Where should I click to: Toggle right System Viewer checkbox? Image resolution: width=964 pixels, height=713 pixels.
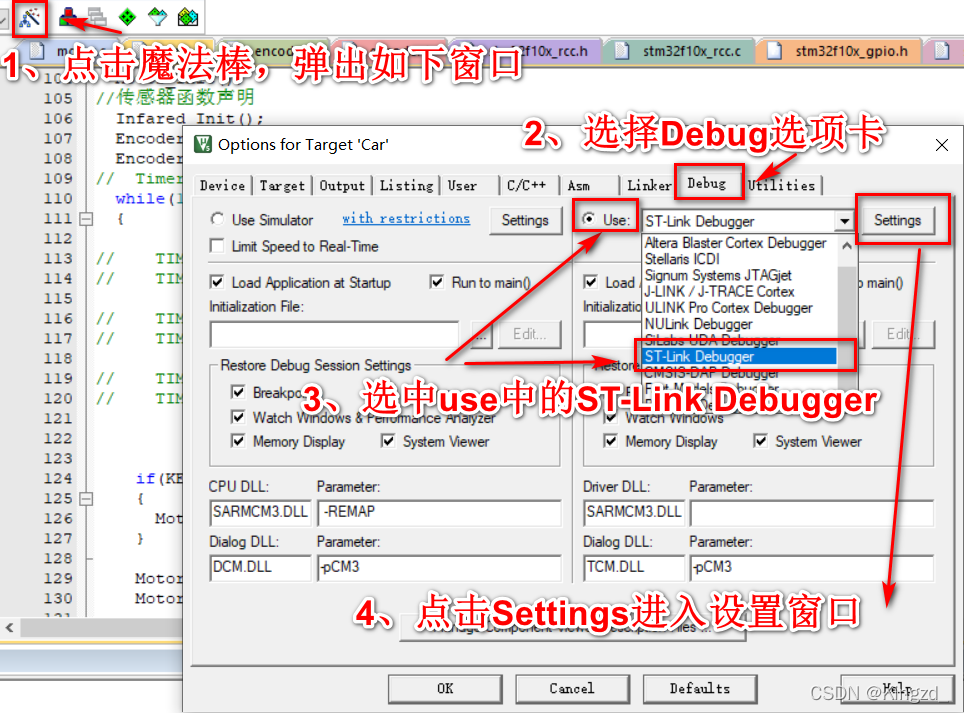(x=761, y=441)
